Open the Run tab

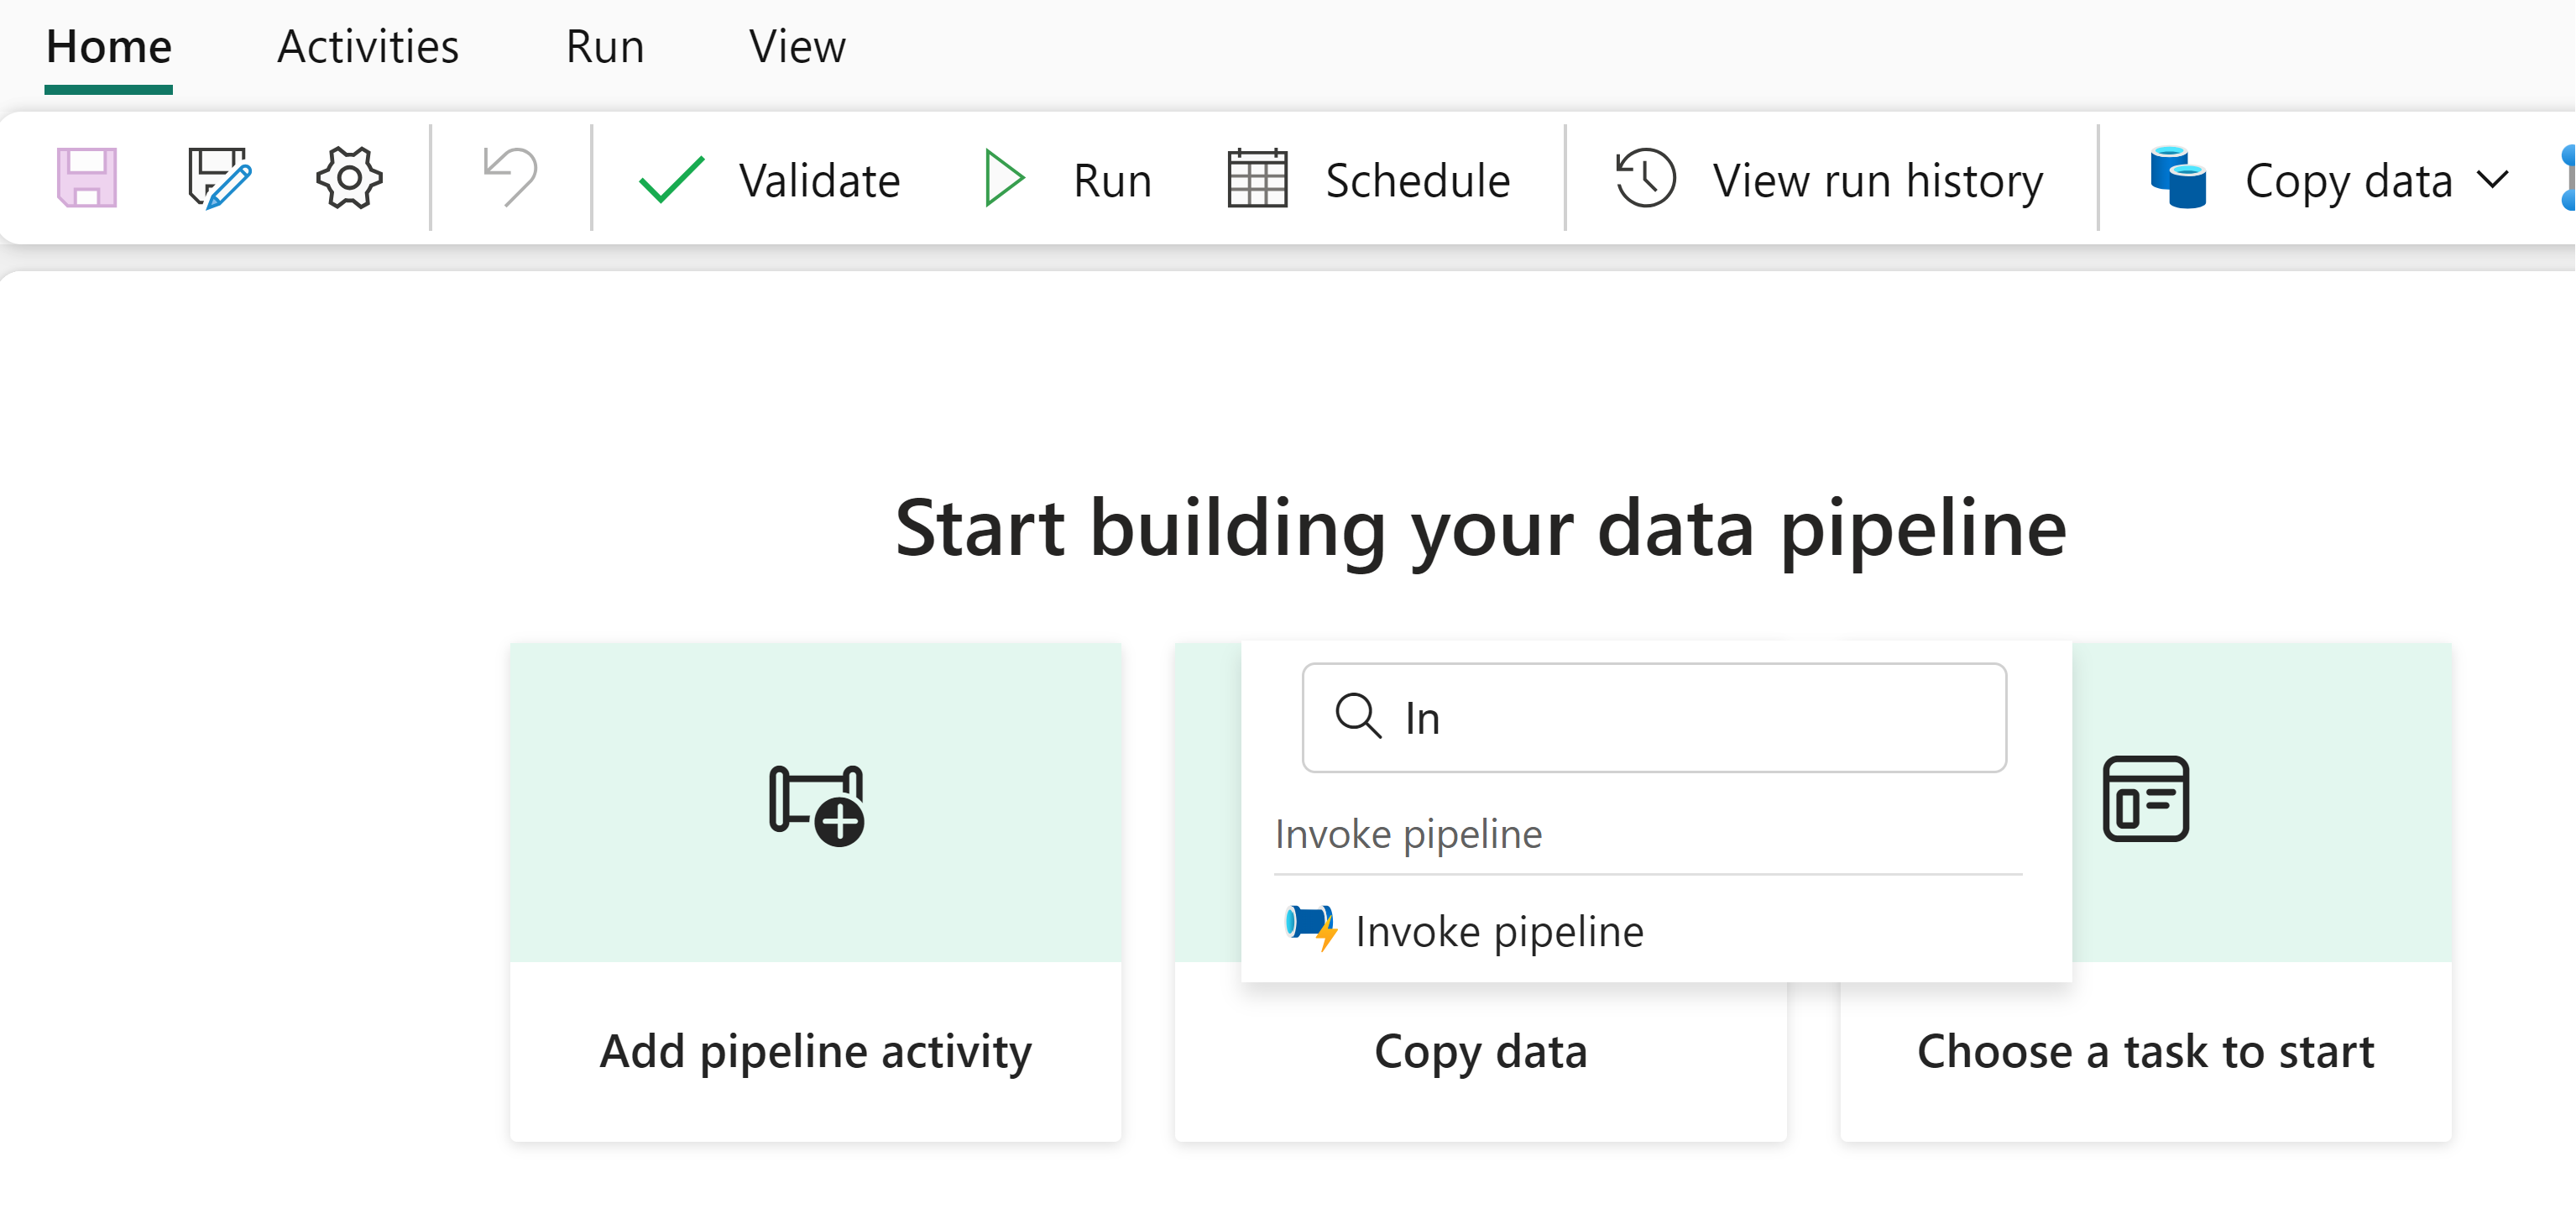tap(604, 47)
